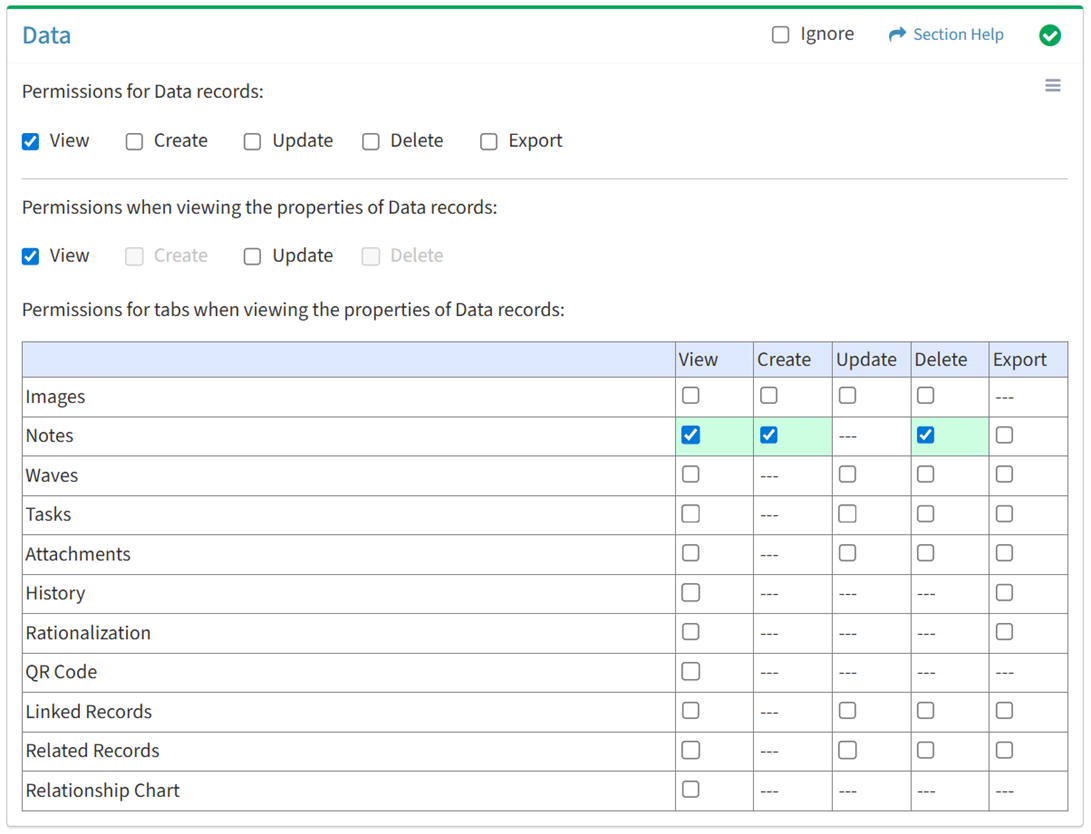Click the Section Help arrow icon

point(896,35)
